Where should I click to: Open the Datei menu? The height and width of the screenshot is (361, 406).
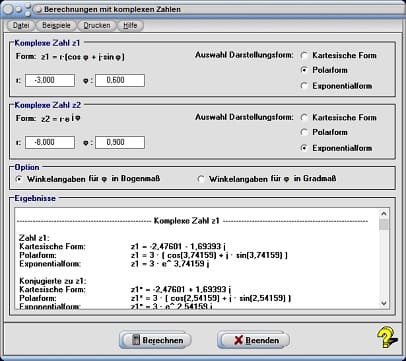click(x=21, y=25)
